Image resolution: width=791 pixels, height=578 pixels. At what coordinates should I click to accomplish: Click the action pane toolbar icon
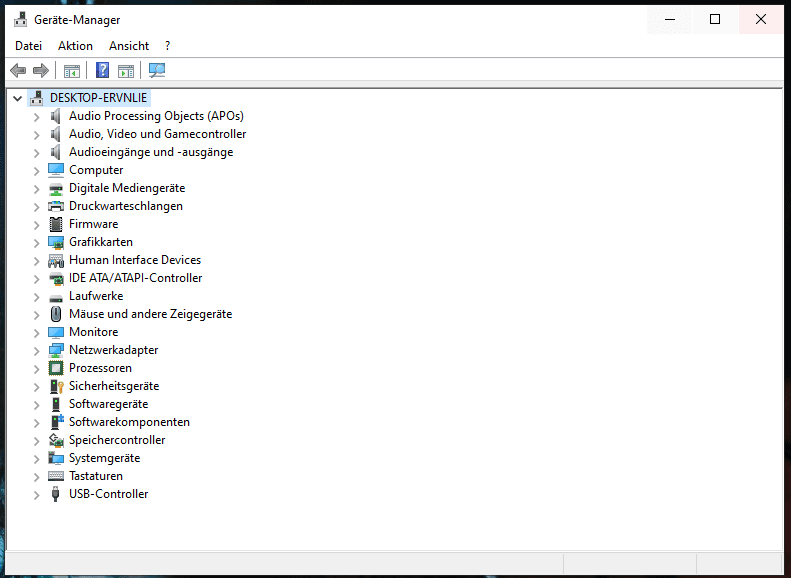tap(126, 71)
